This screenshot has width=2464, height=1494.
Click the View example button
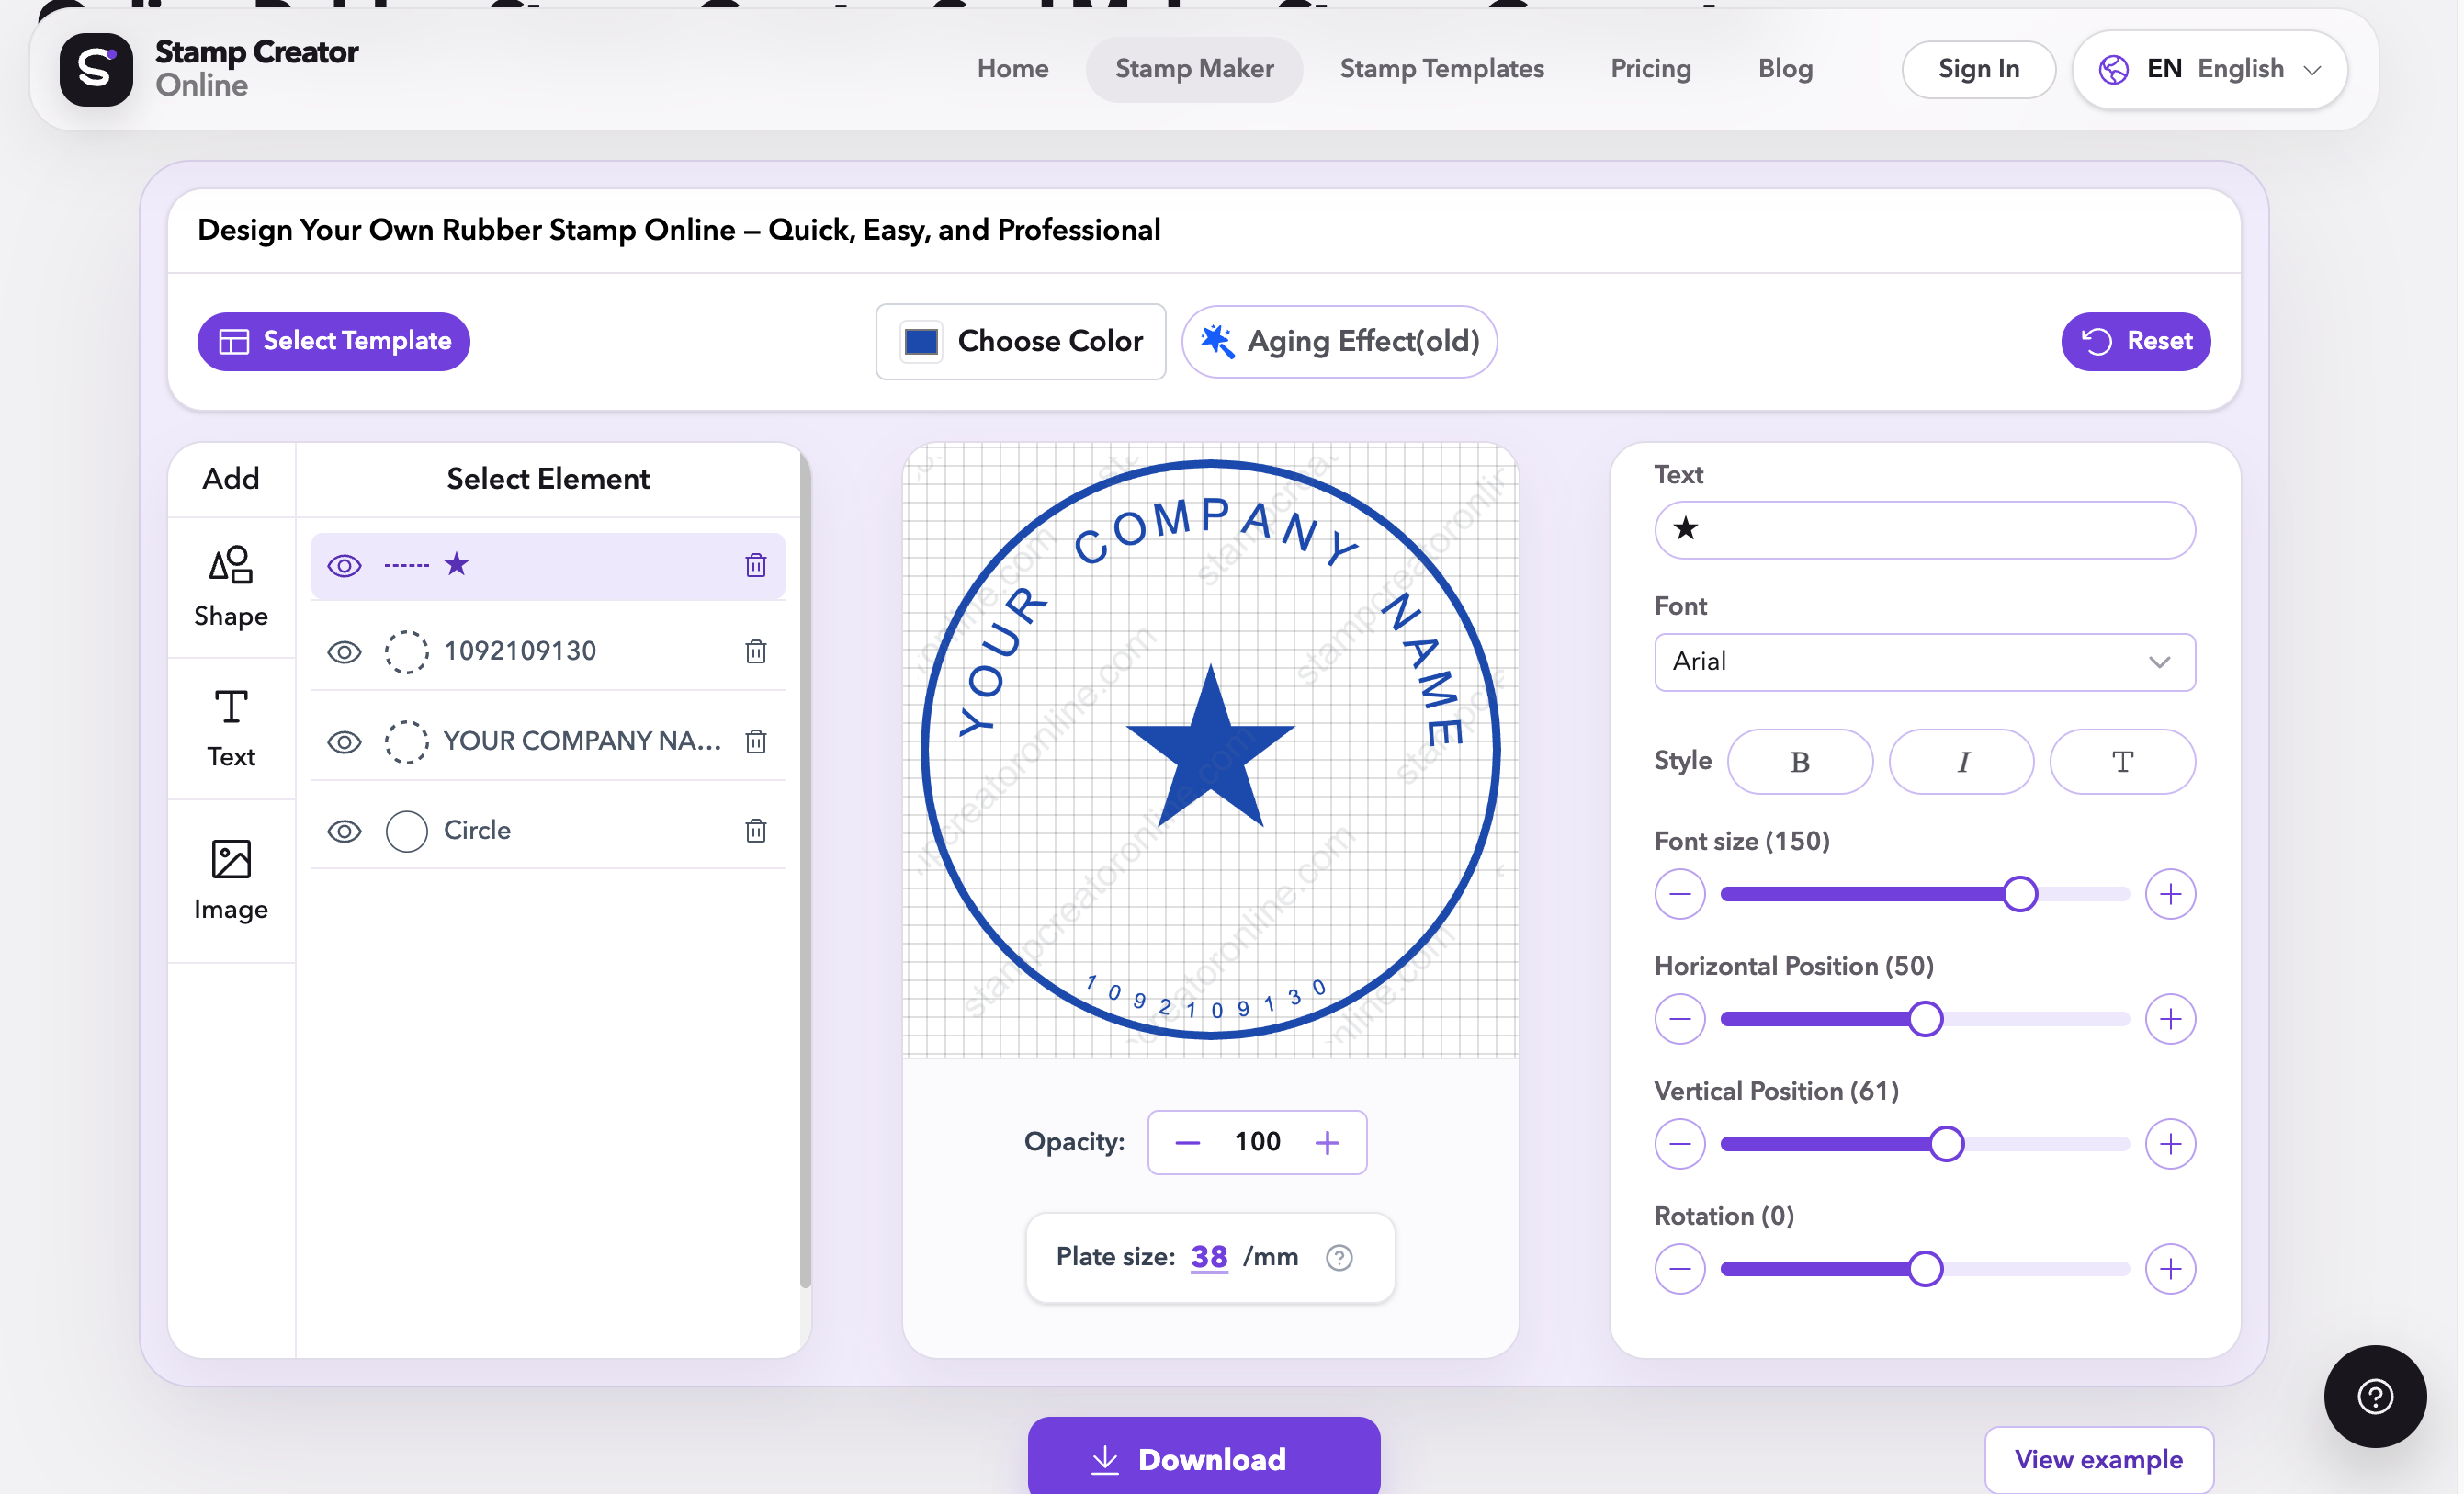pos(2098,1459)
